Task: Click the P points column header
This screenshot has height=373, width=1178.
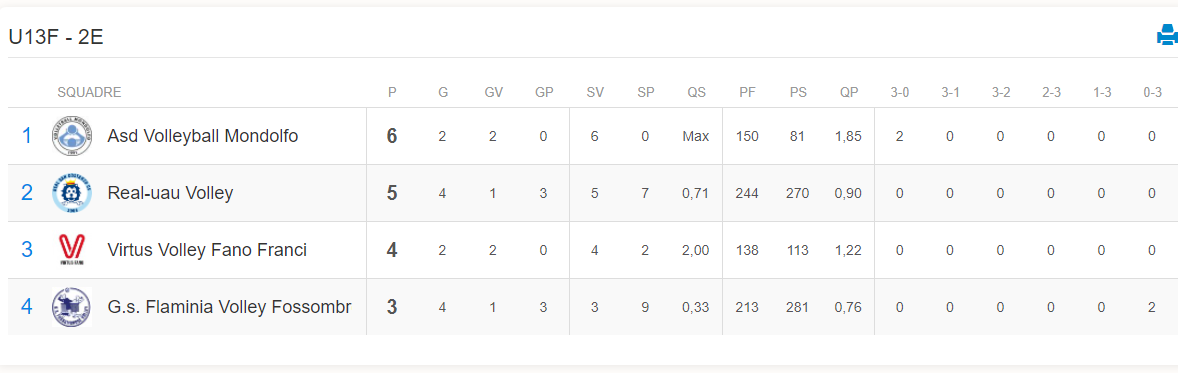Action: coord(392,92)
